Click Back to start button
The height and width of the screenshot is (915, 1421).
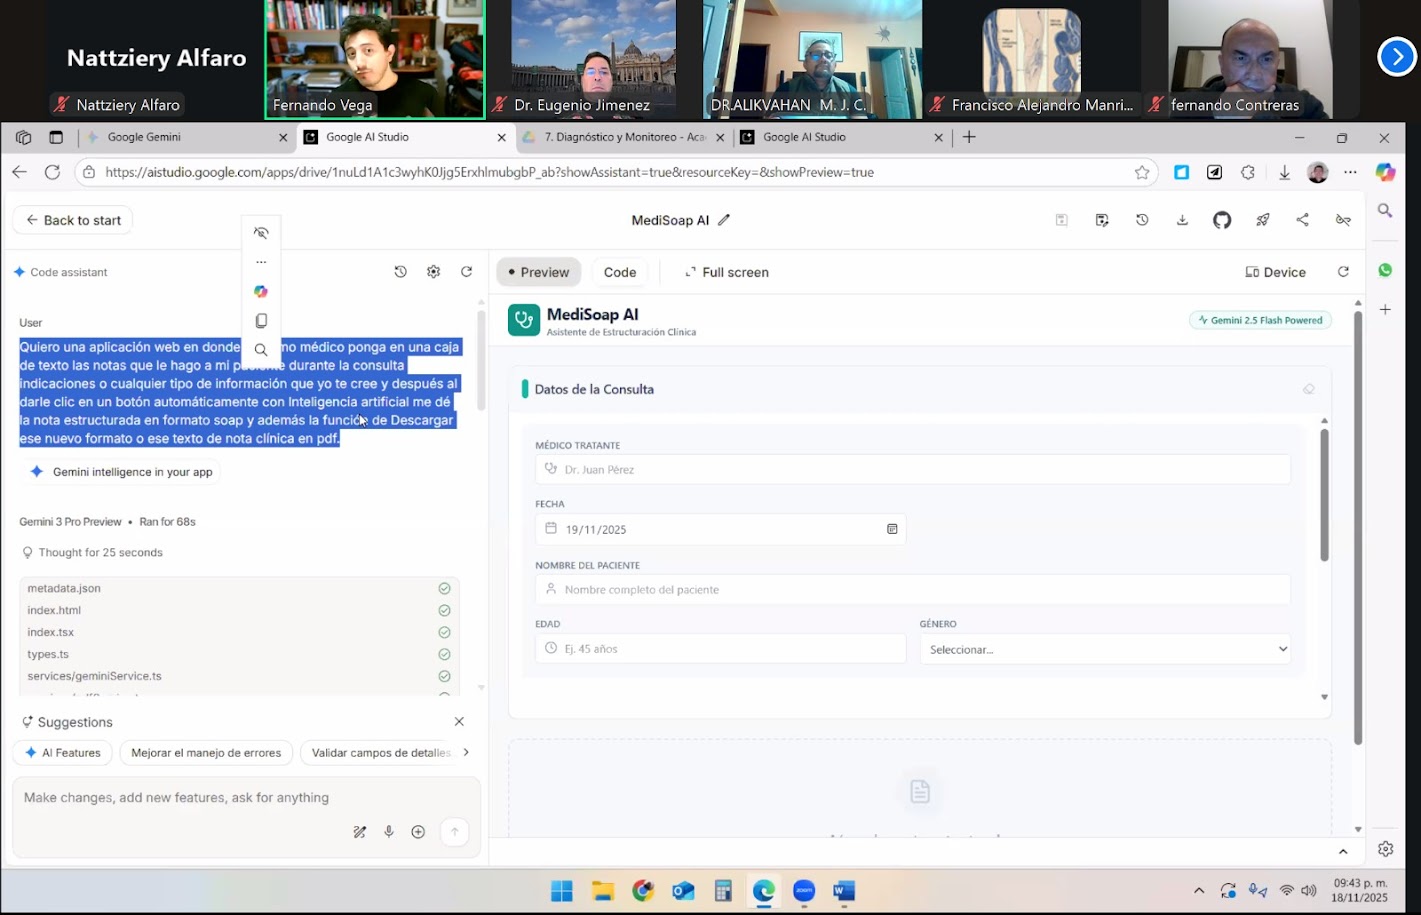pos(73,220)
